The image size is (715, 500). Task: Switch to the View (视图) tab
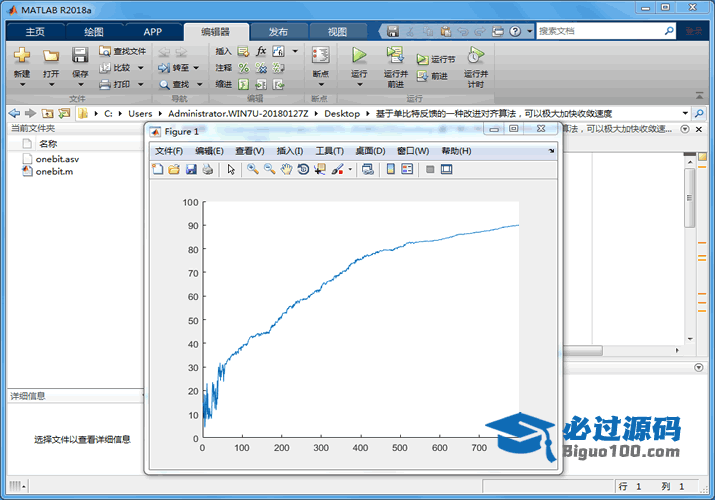pos(337,31)
